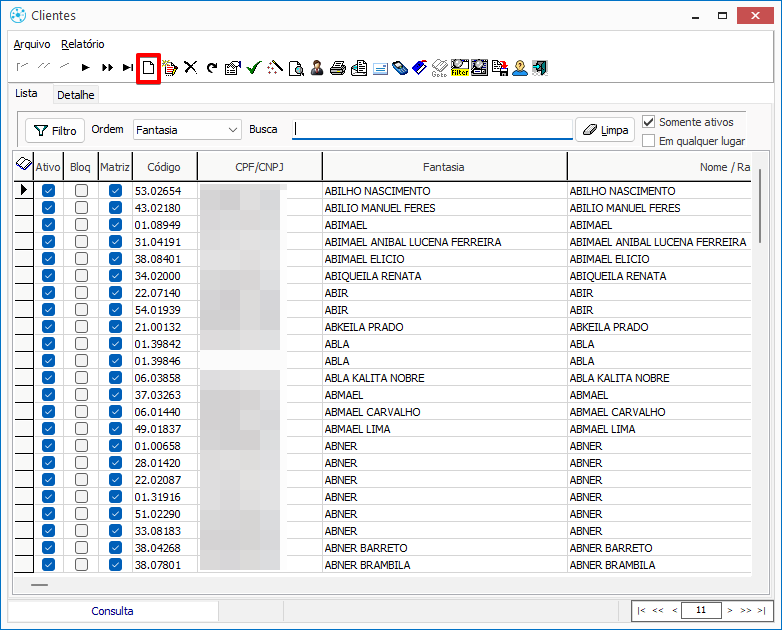Enable the Em qualquer lugar checkbox
This screenshot has width=782, height=630.
tap(648, 141)
